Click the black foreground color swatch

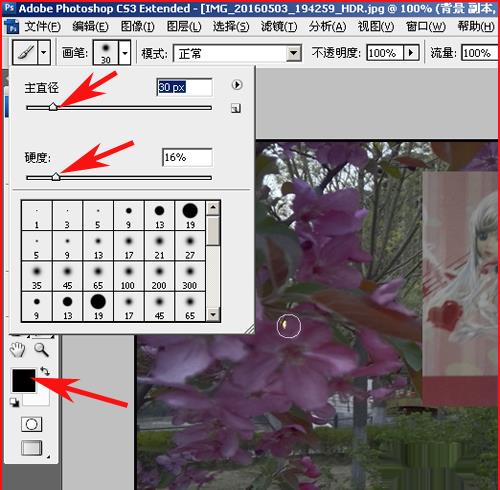[24, 380]
